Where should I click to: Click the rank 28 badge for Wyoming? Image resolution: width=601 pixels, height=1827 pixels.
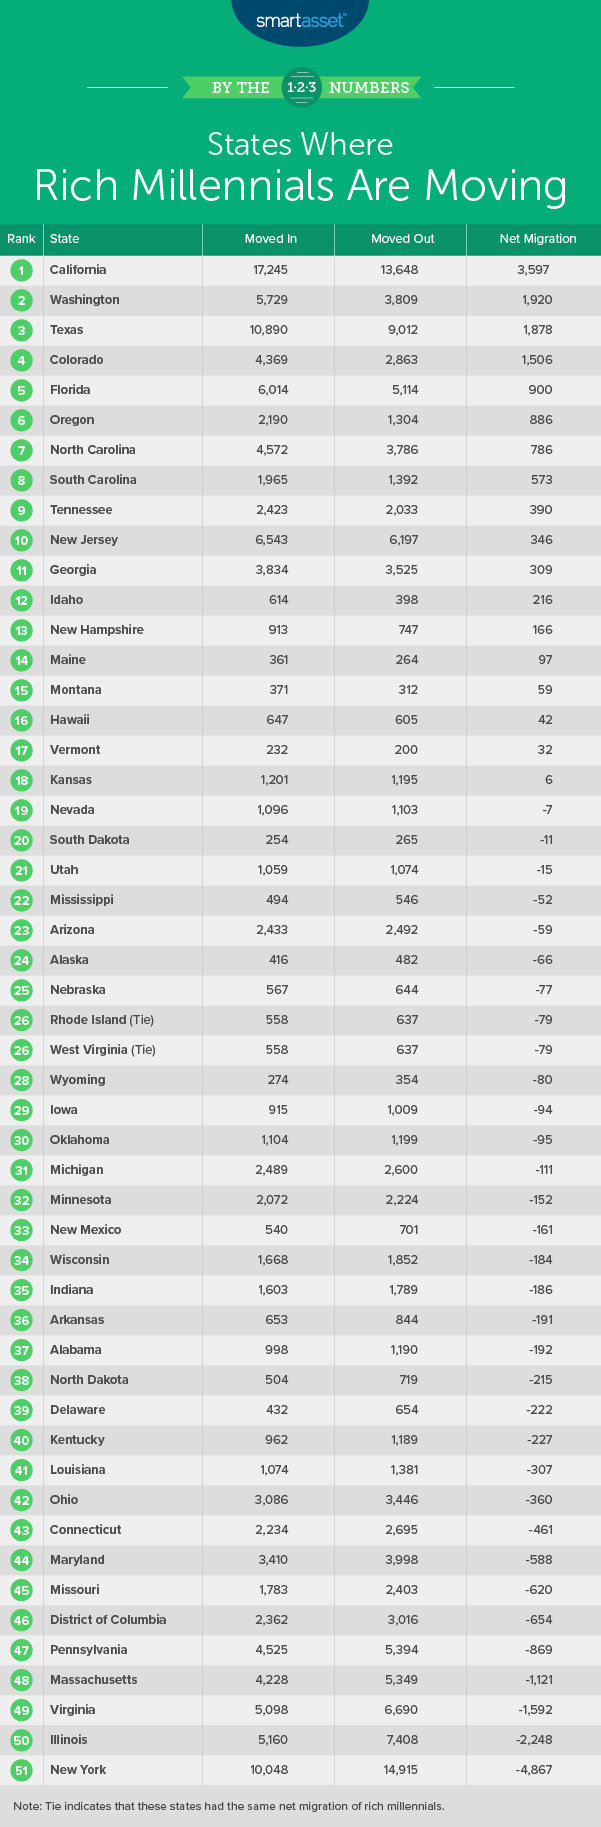tap(21, 1080)
